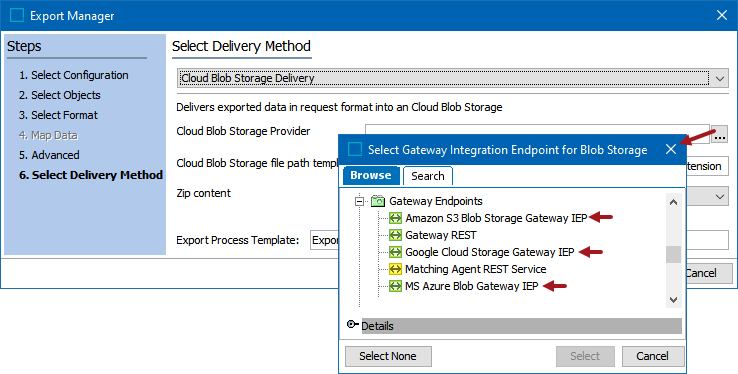
Task: Click the MS Azure Blob Gateway icon
Action: click(x=395, y=286)
